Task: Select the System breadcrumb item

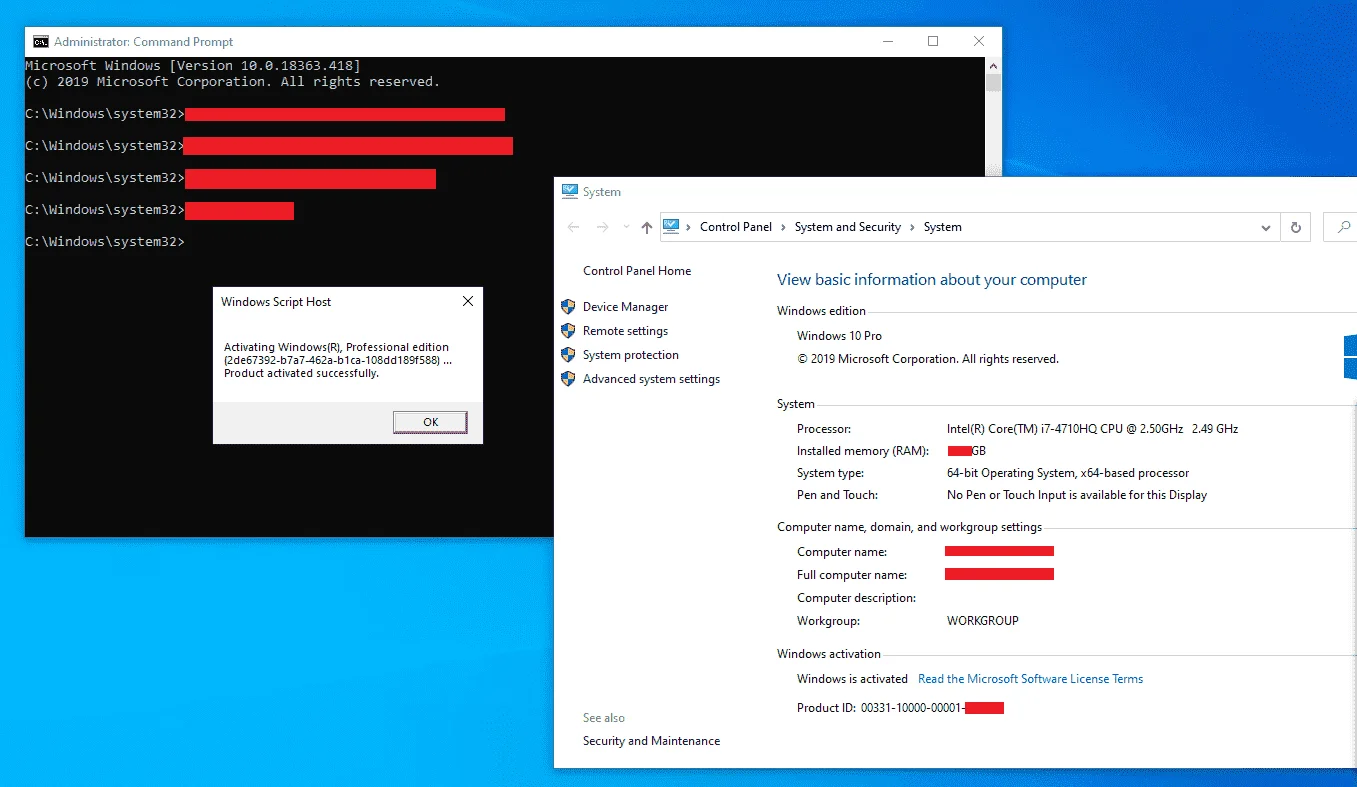Action: [x=942, y=227]
